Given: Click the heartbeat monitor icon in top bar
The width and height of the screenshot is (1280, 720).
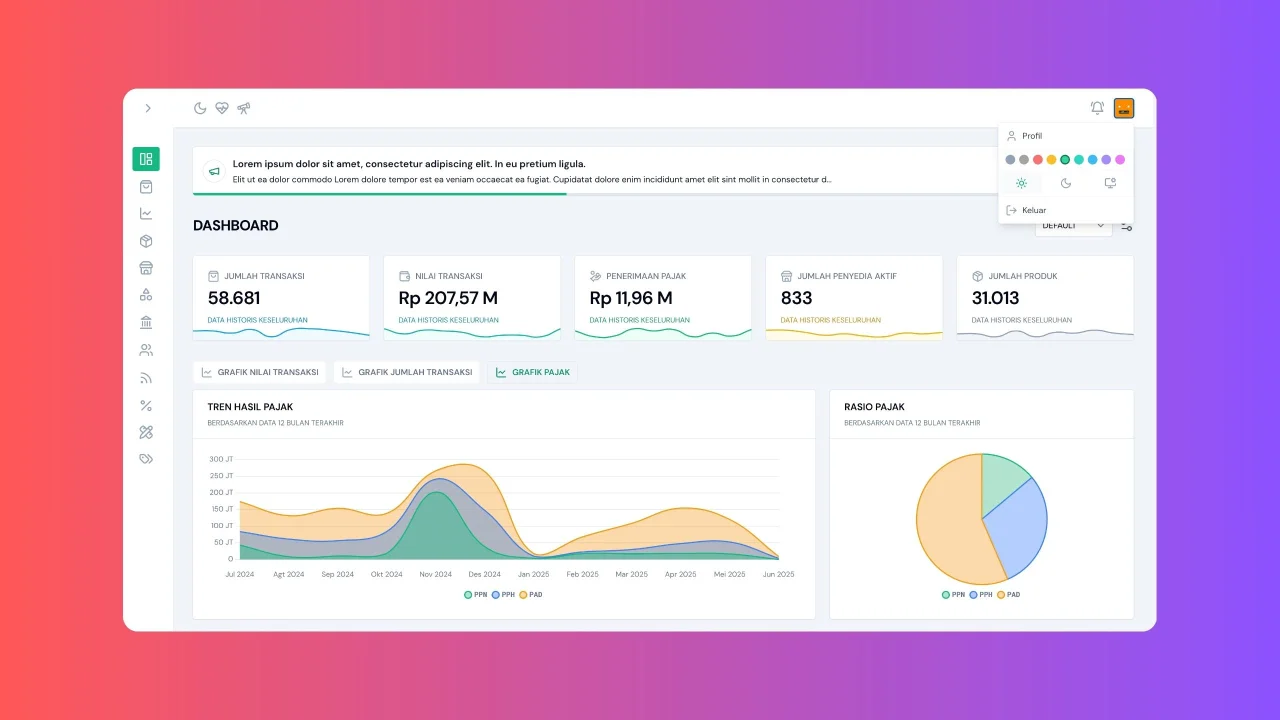Looking at the screenshot, I should [x=222, y=108].
